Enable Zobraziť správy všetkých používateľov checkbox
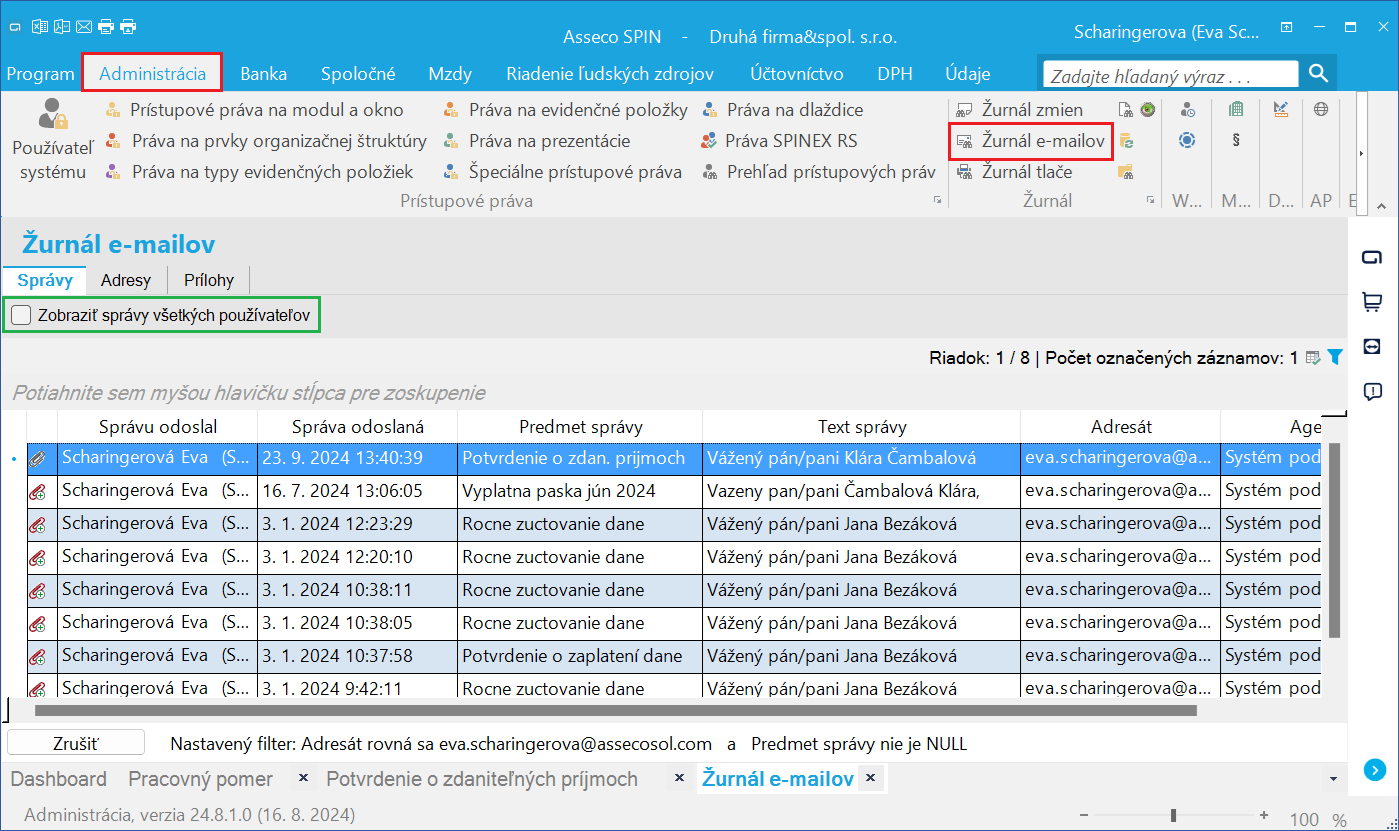This screenshot has height=831, width=1399. click(21, 316)
